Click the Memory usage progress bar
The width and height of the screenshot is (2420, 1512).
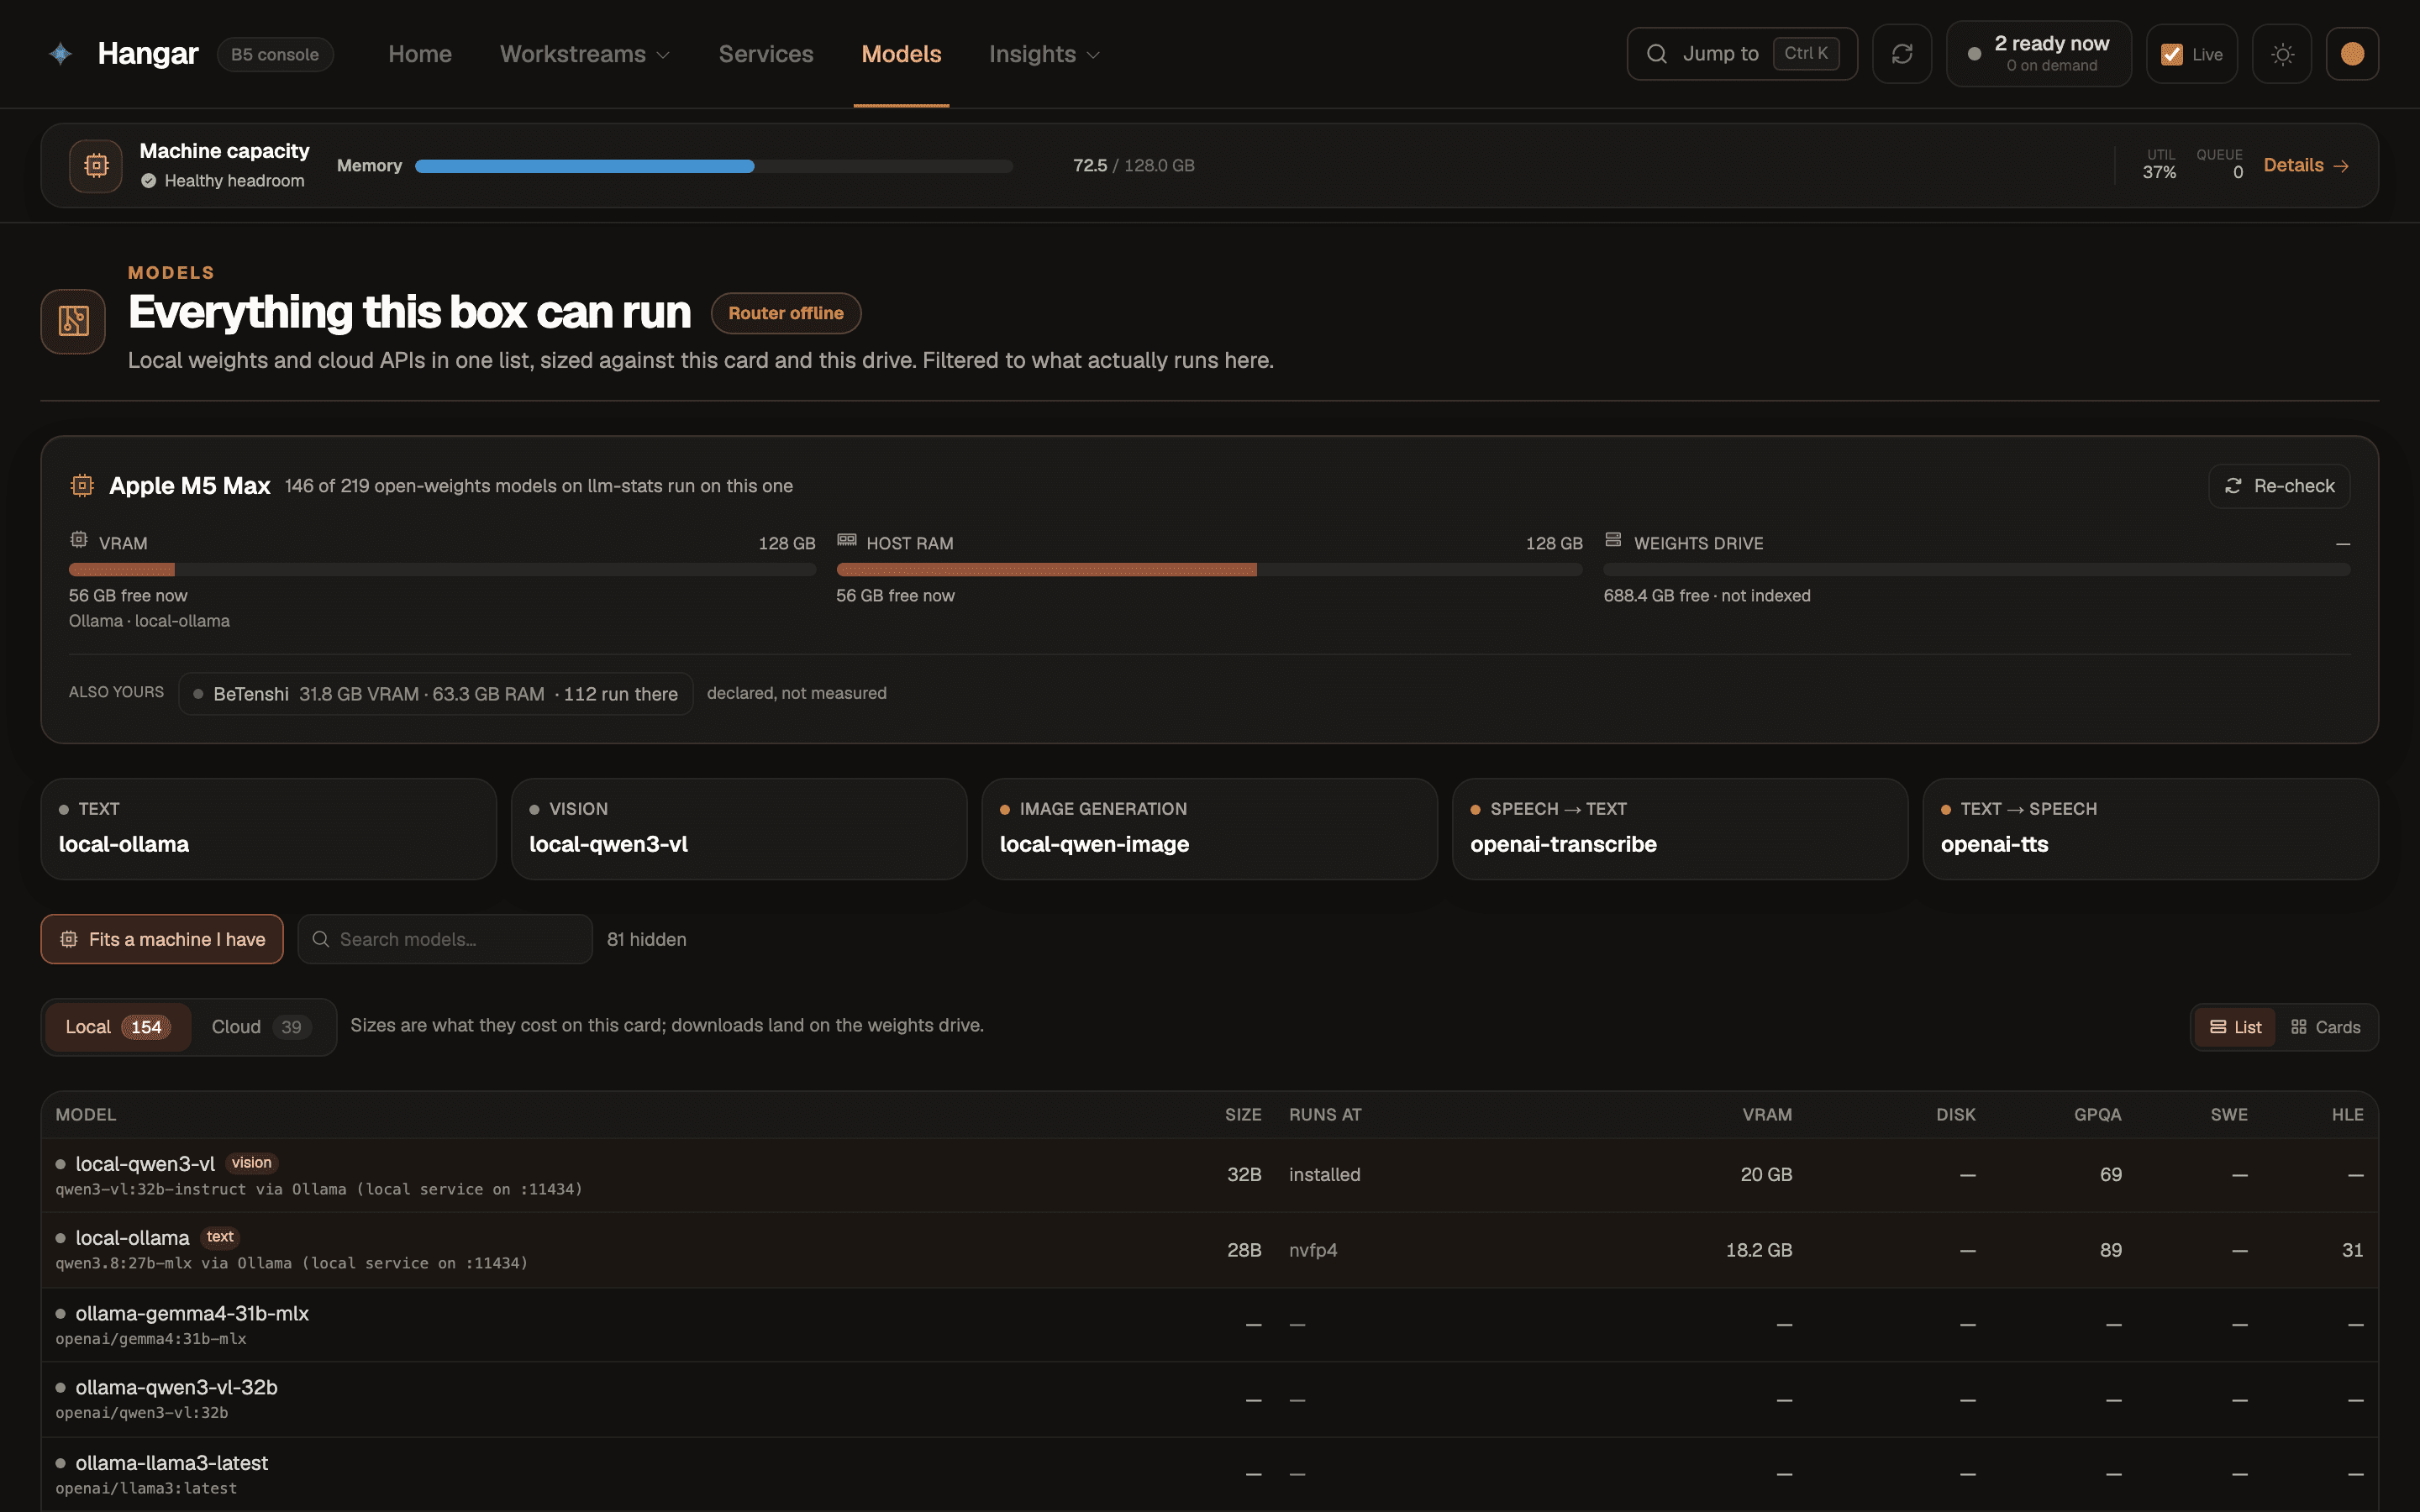pyautogui.click(x=714, y=166)
